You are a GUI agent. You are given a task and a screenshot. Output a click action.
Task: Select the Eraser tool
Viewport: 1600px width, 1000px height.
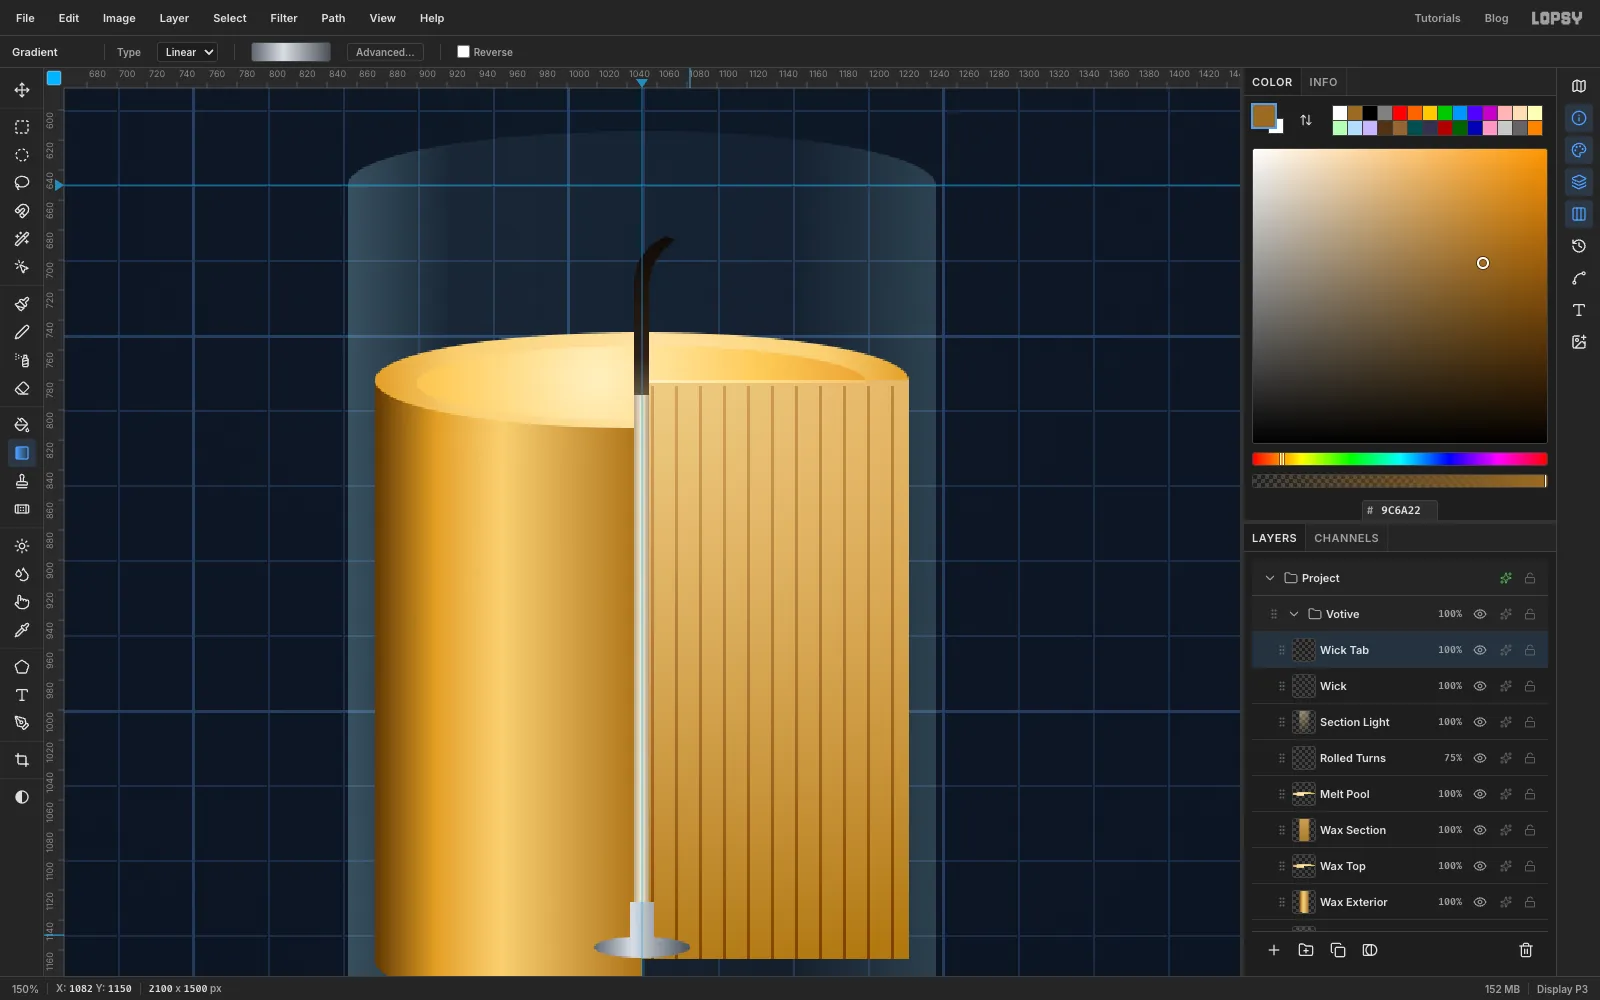click(22, 388)
